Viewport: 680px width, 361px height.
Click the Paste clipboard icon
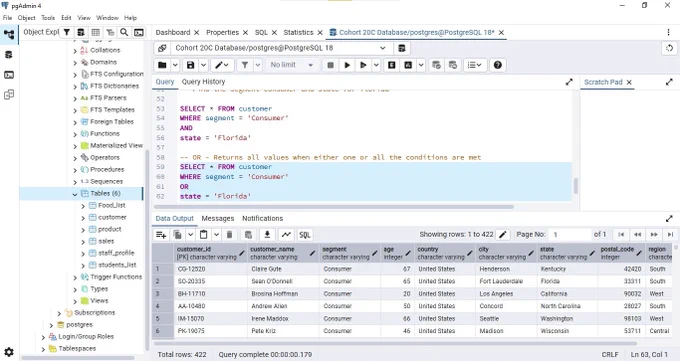203,235
